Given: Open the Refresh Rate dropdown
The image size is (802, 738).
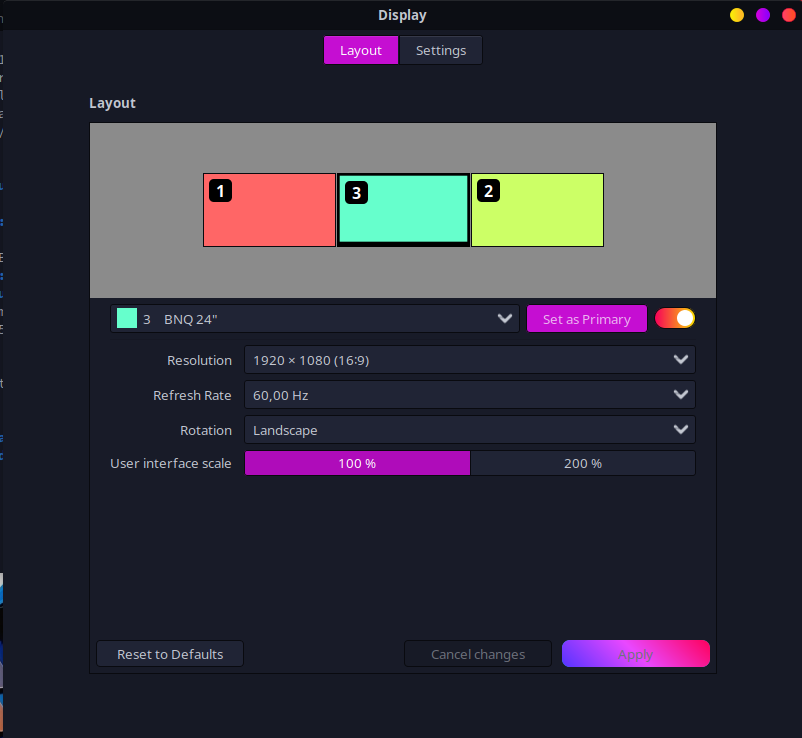Looking at the screenshot, I should (x=469, y=395).
